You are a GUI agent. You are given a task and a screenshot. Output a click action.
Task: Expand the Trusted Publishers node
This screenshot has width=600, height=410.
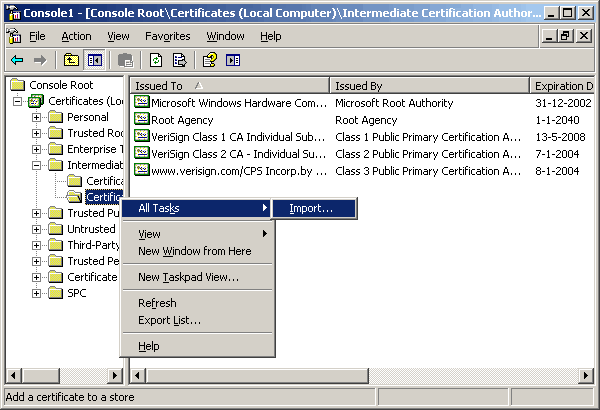click(36, 213)
